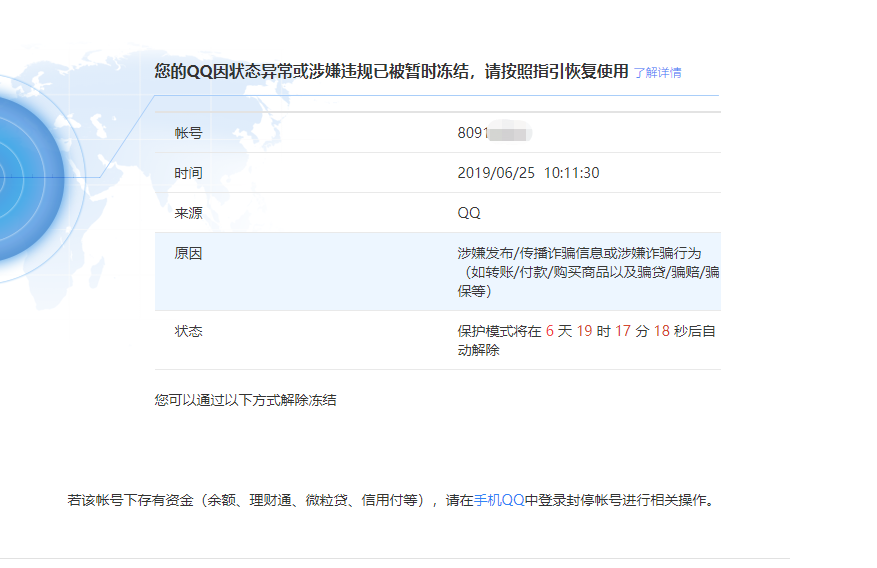Click the QQ source value

469,213
